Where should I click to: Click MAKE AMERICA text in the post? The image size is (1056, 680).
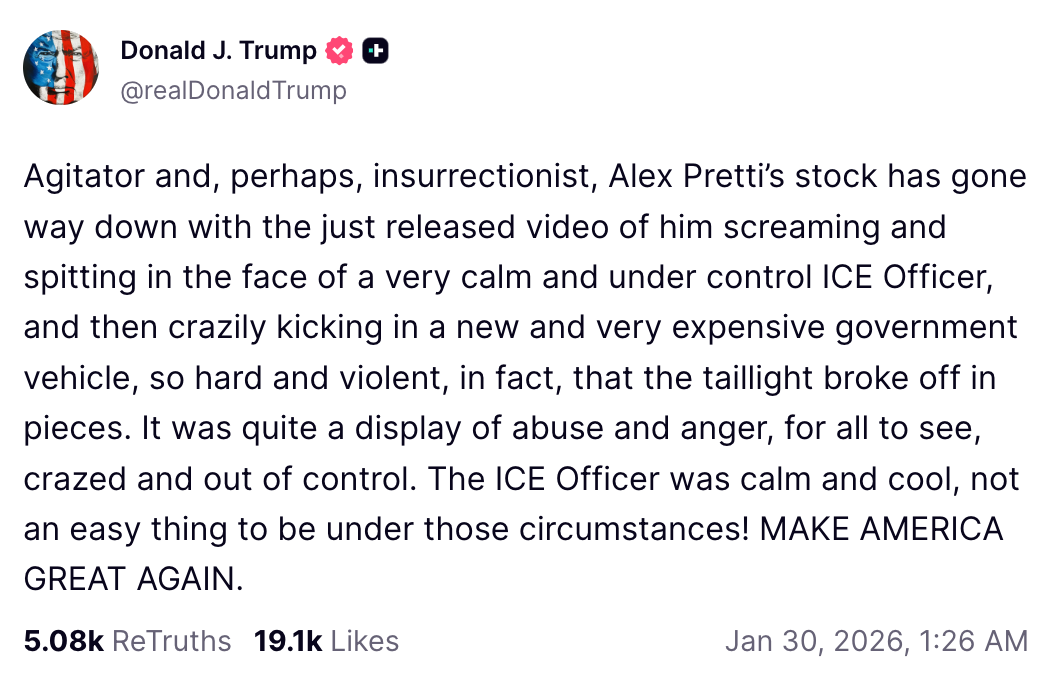tap(881, 528)
